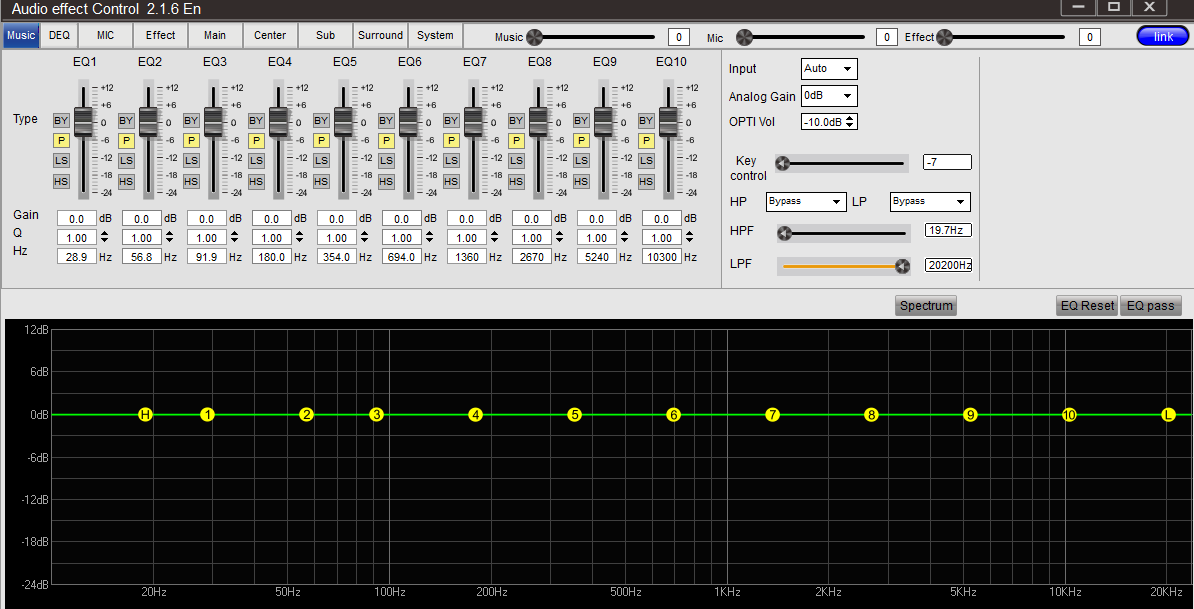Switch to the DEQ tab

click(60, 35)
